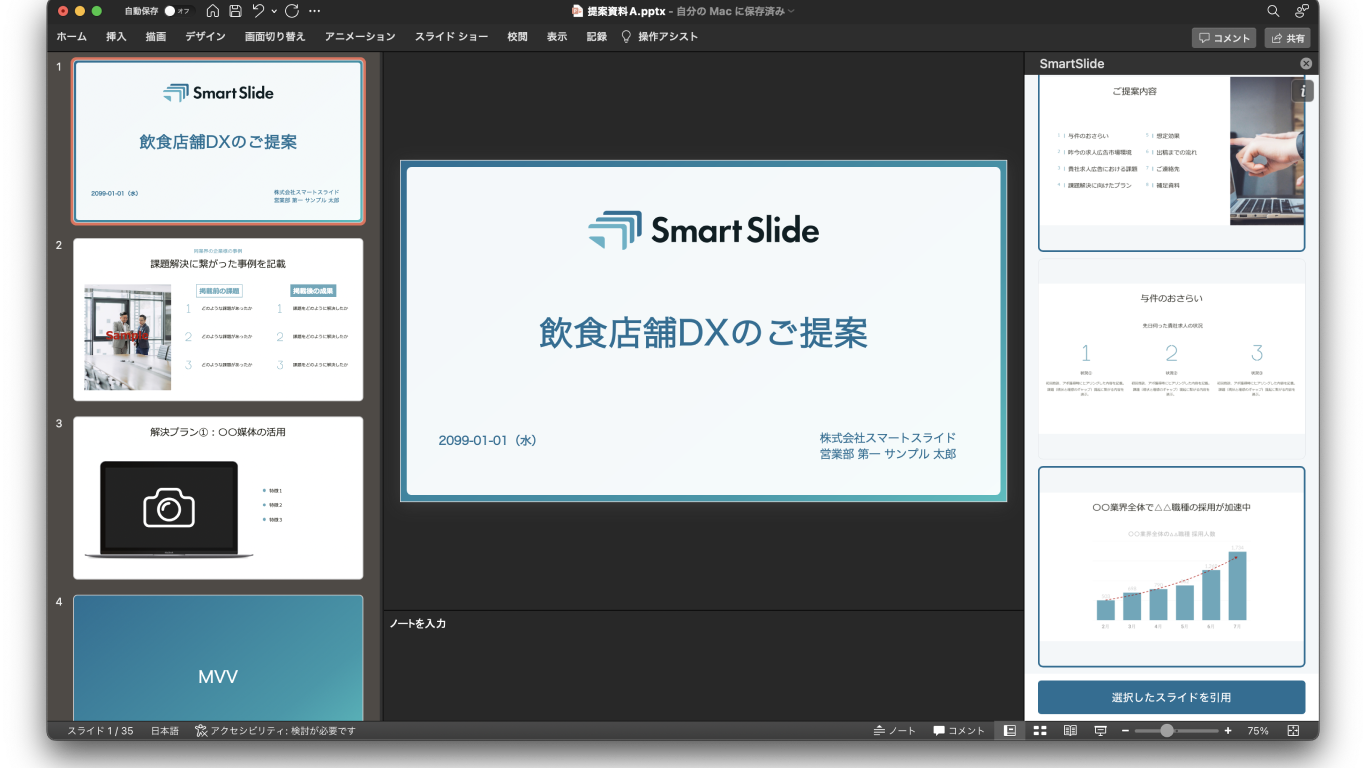Switch to Slide Sorter grid view
1366x768 pixels.
pyautogui.click(x=1040, y=731)
